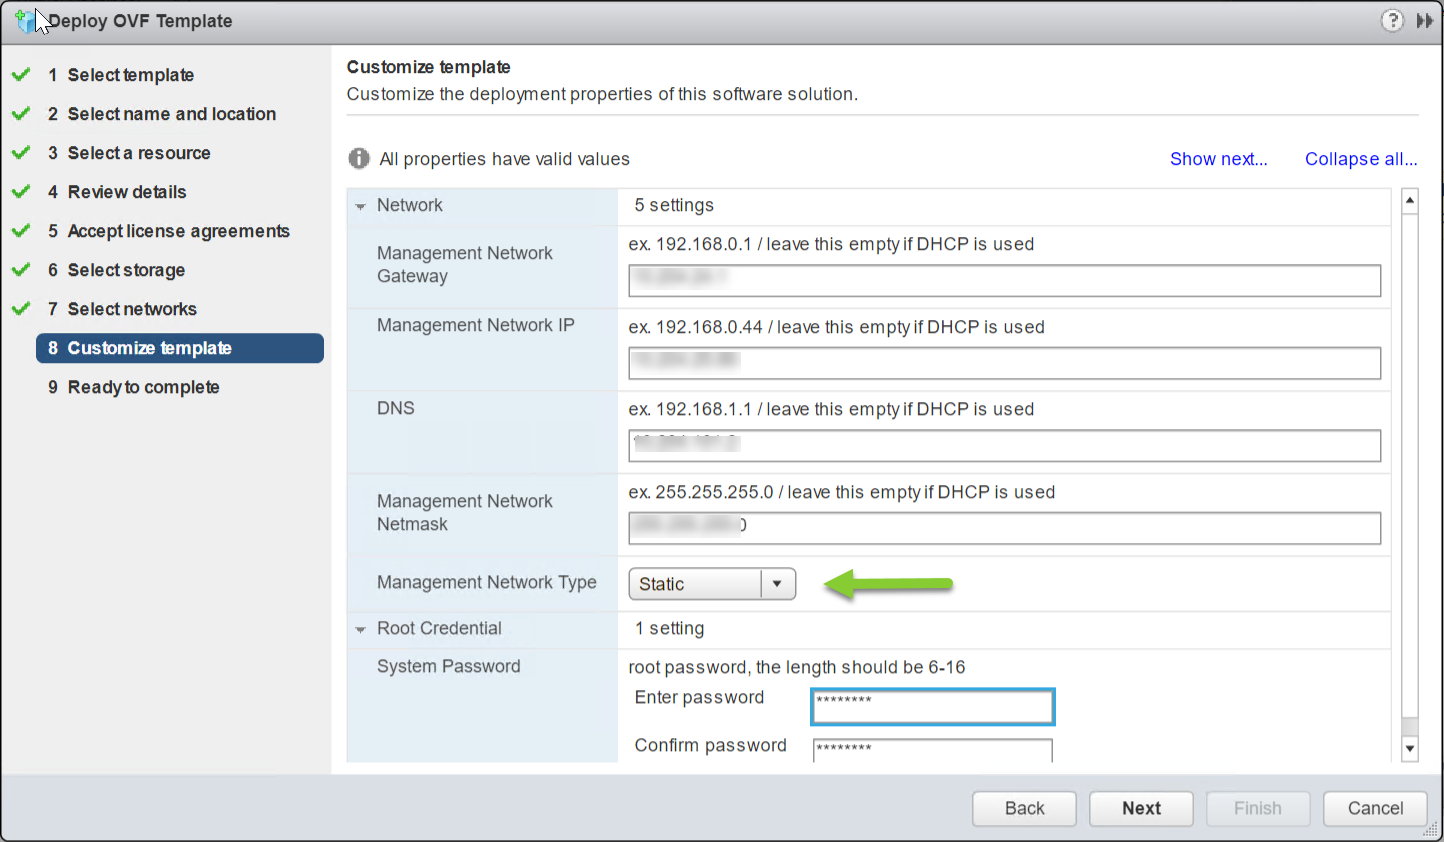The height and width of the screenshot is (842, 1444).
Task: Click the info icon beside the validation message
Action: 357,158
